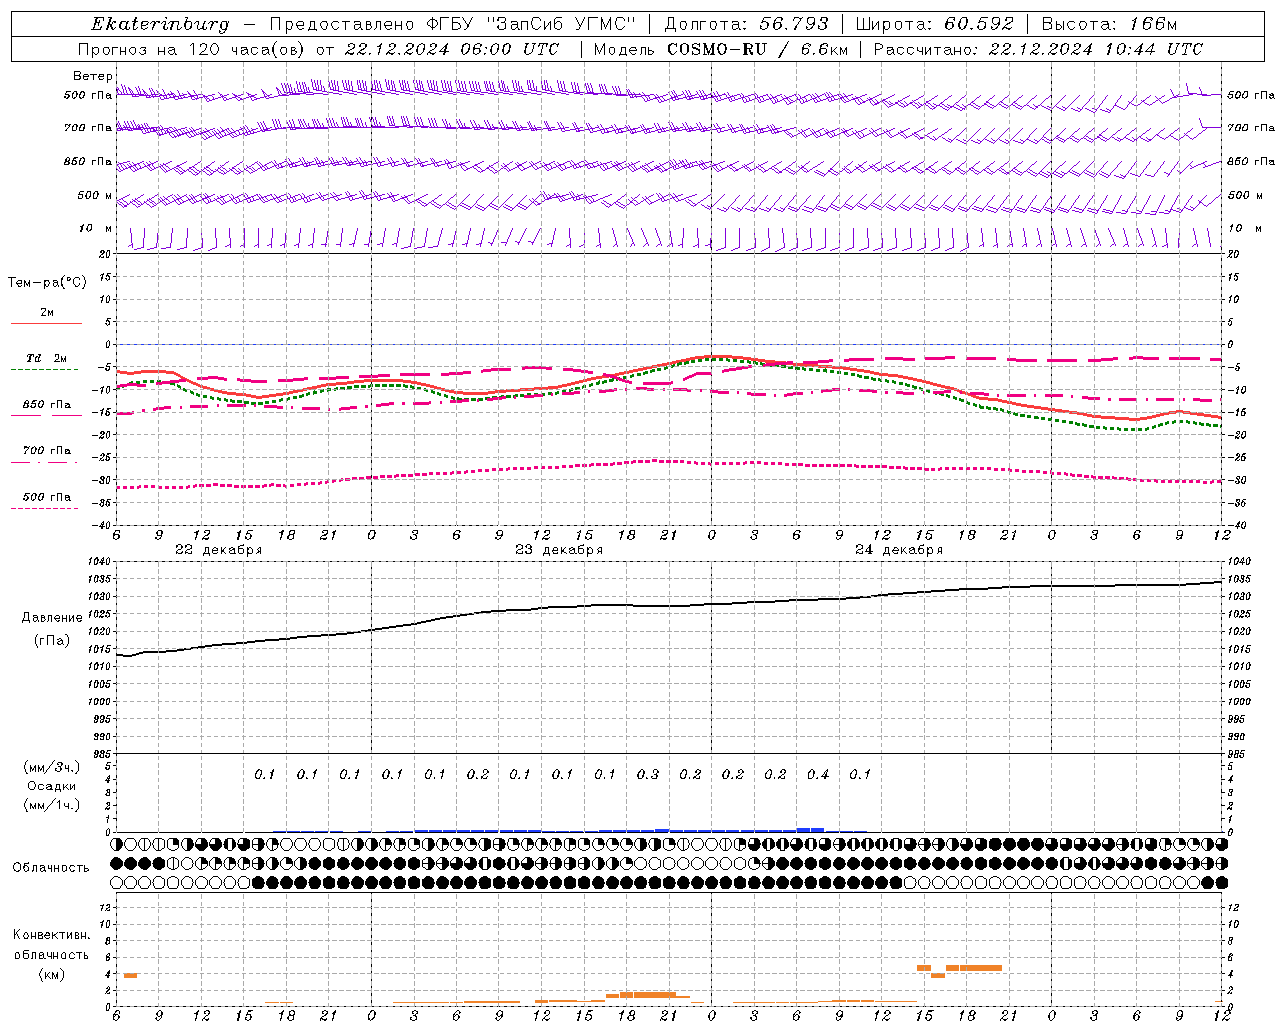Click the 'Тем-ра(°C)' temperature axis title
The image size is (1280, 1024).
[47, 283]
